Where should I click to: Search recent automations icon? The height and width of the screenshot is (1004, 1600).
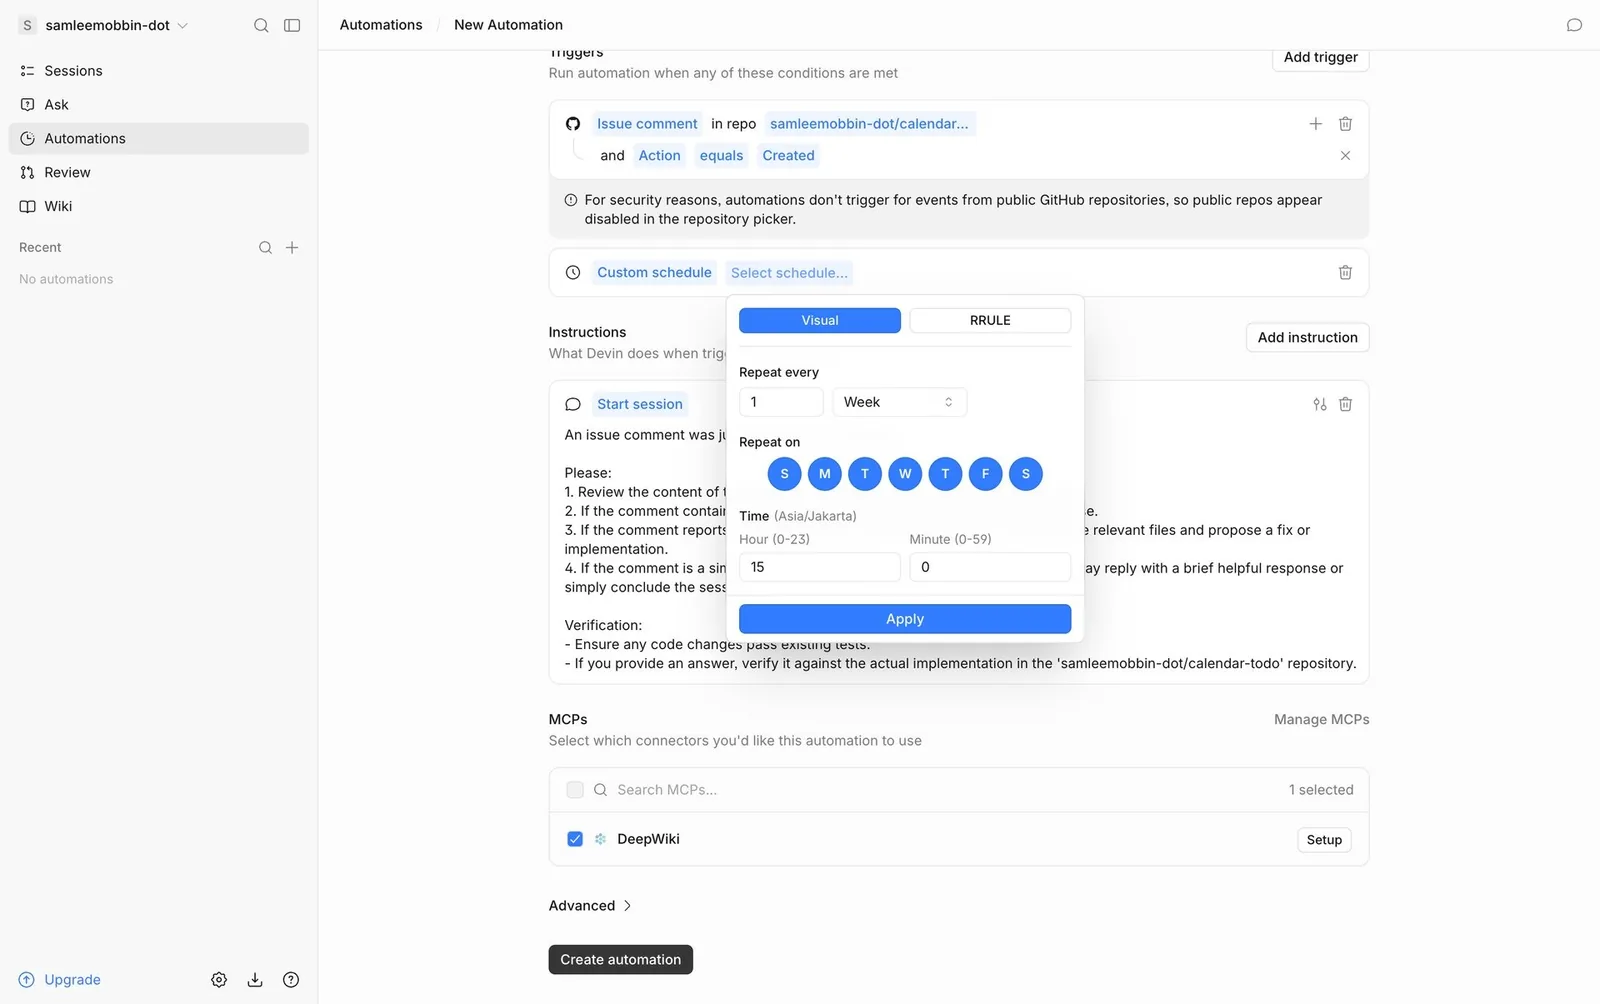pyautogui.click(x=265, y=248)
